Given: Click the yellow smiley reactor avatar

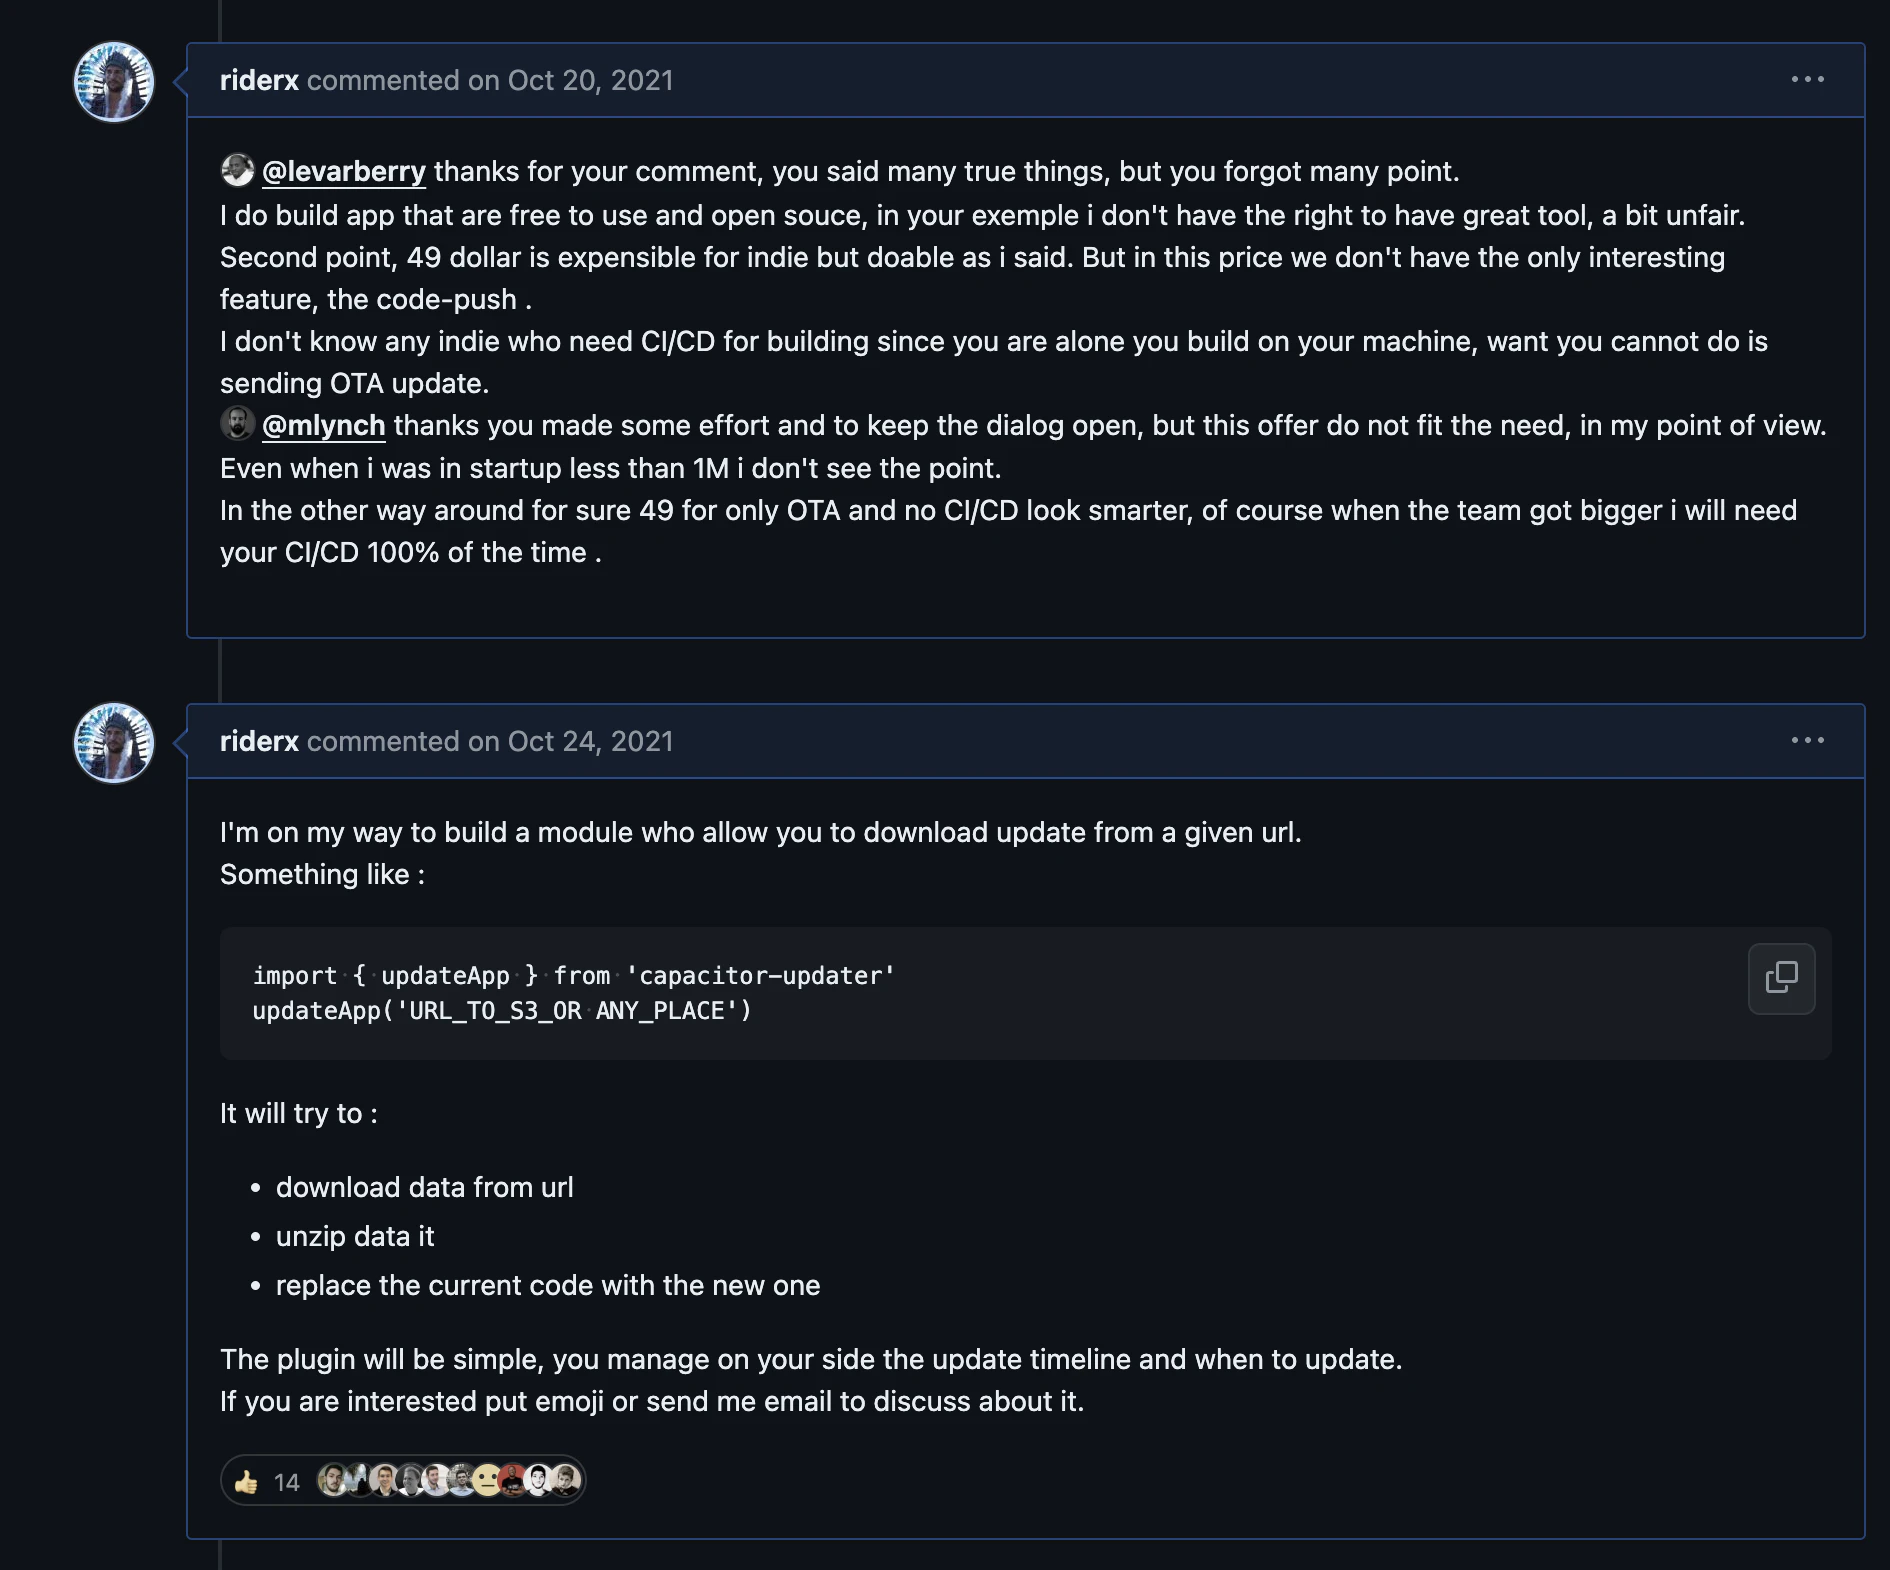Looking at the screenshot, I should click(x=487, y=1480).
